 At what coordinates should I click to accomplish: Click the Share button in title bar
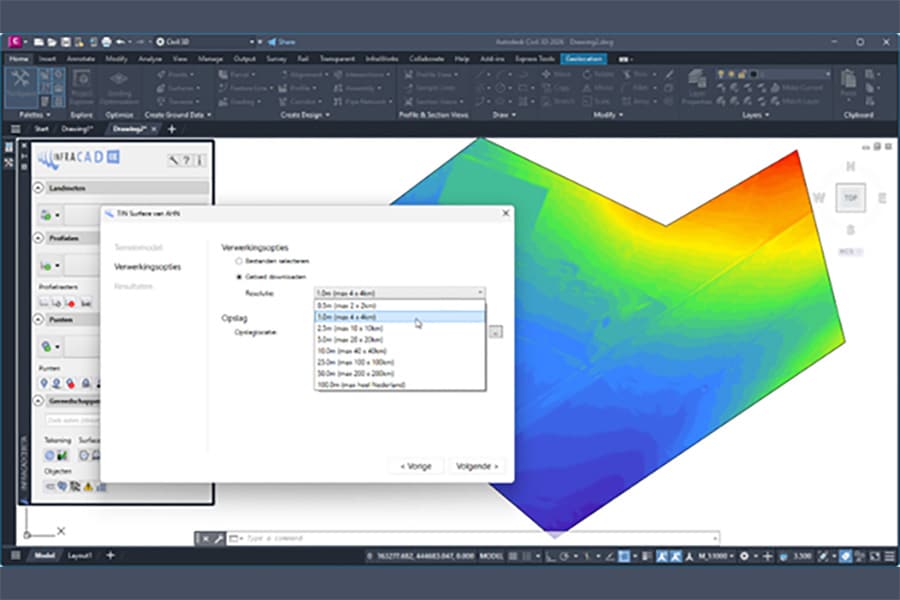click(x=282, y=42)
